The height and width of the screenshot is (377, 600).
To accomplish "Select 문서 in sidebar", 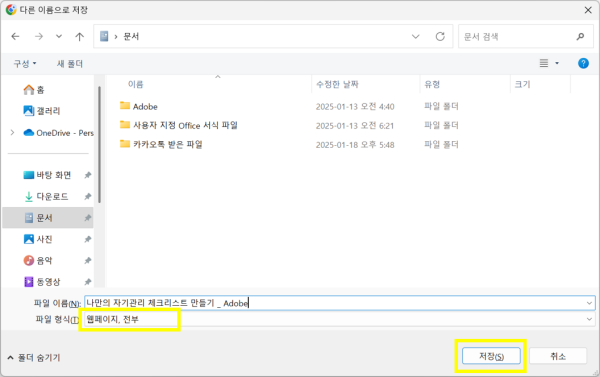I will pos(48,218).
